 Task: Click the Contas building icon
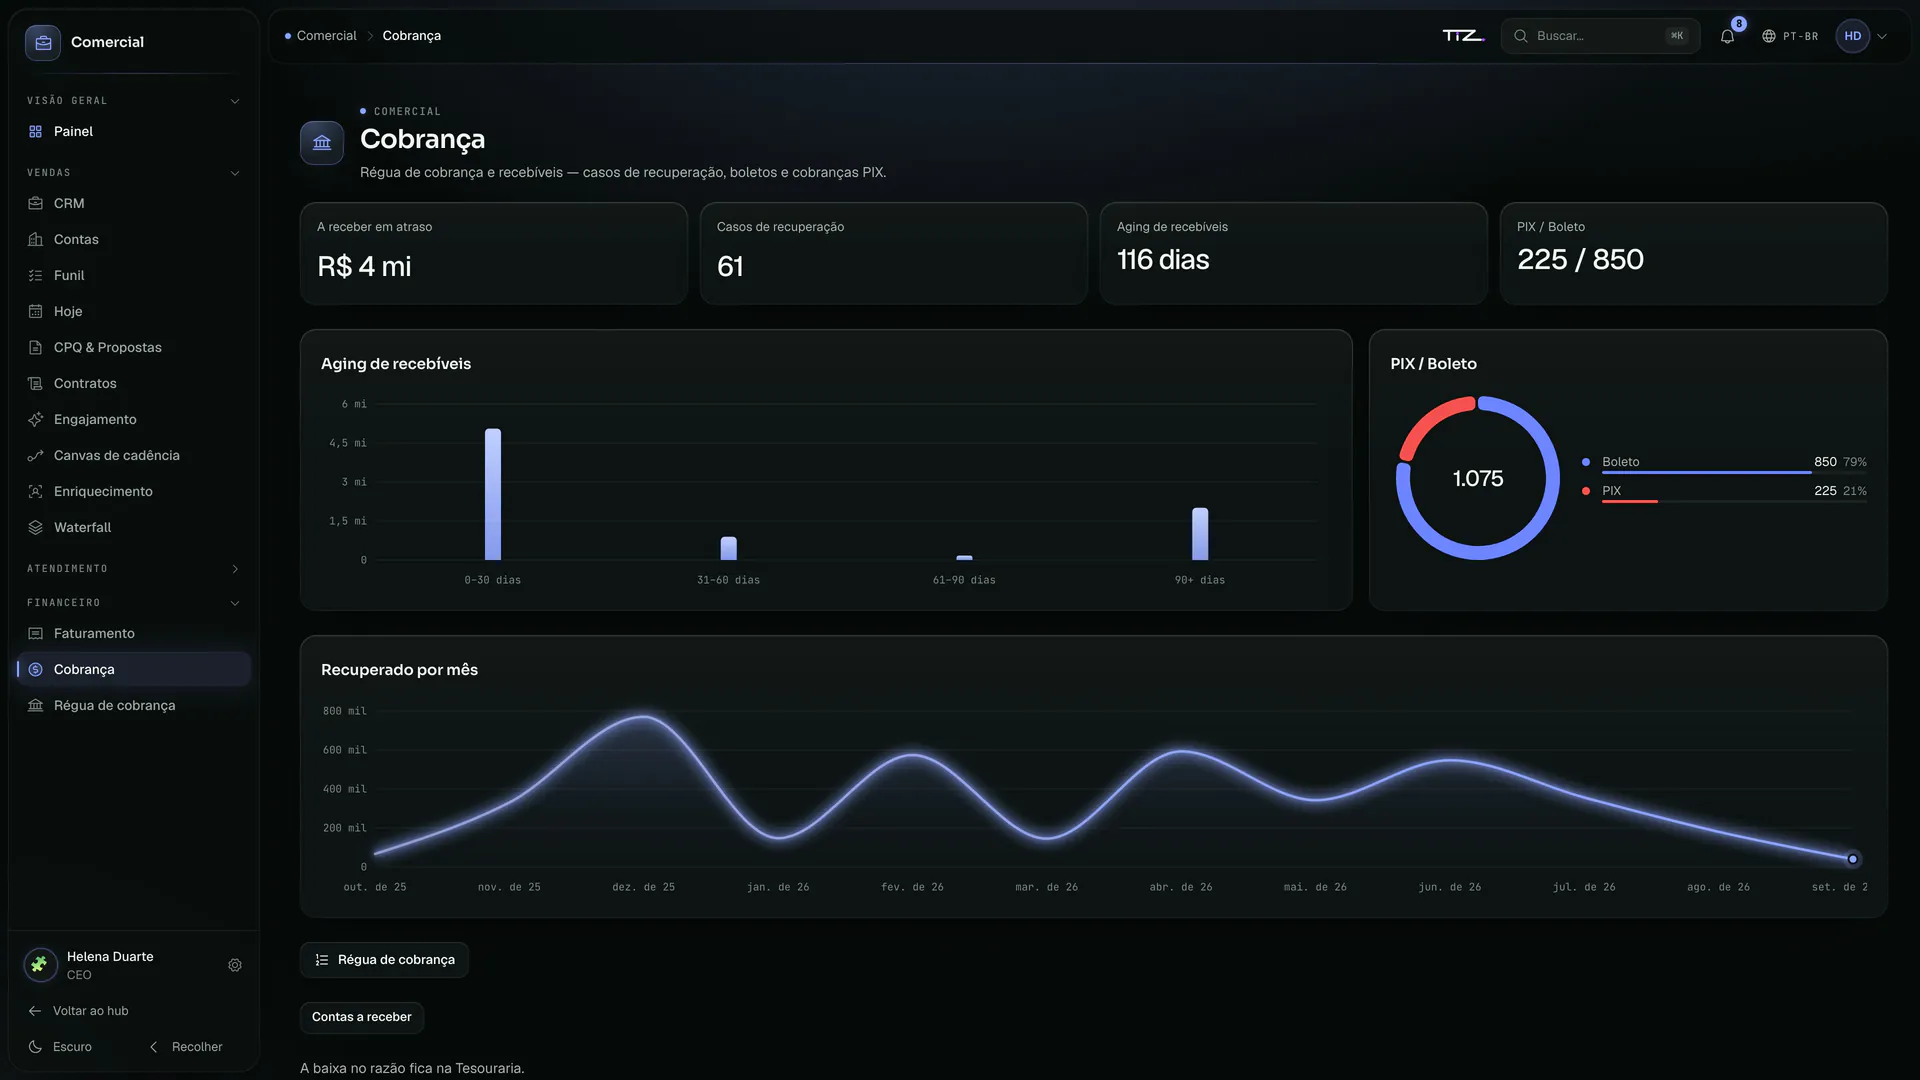click(x=36, y=239)
